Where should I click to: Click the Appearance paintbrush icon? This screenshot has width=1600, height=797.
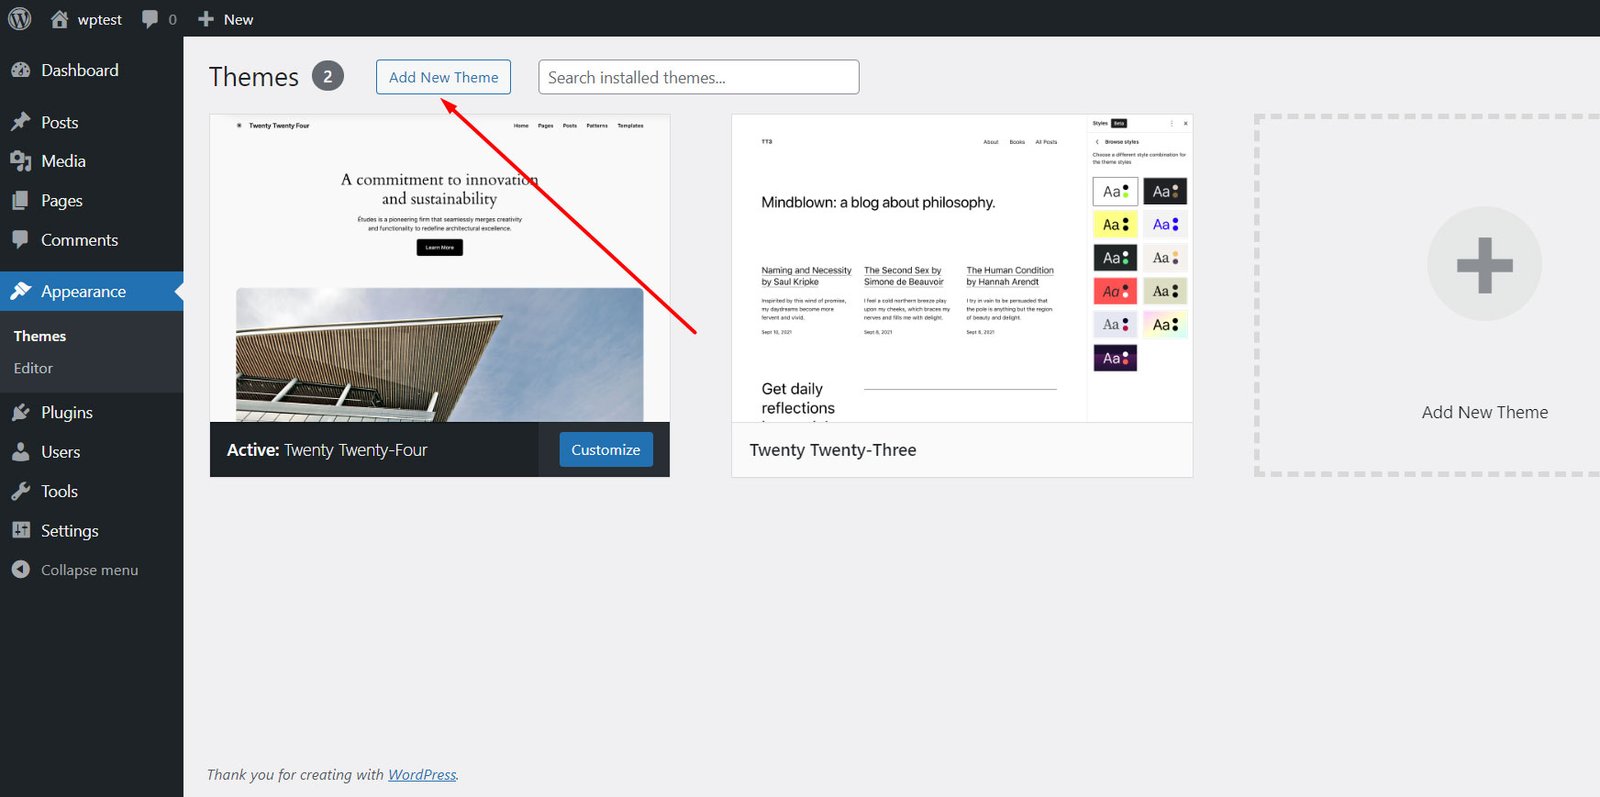click(x=21, y=291)
